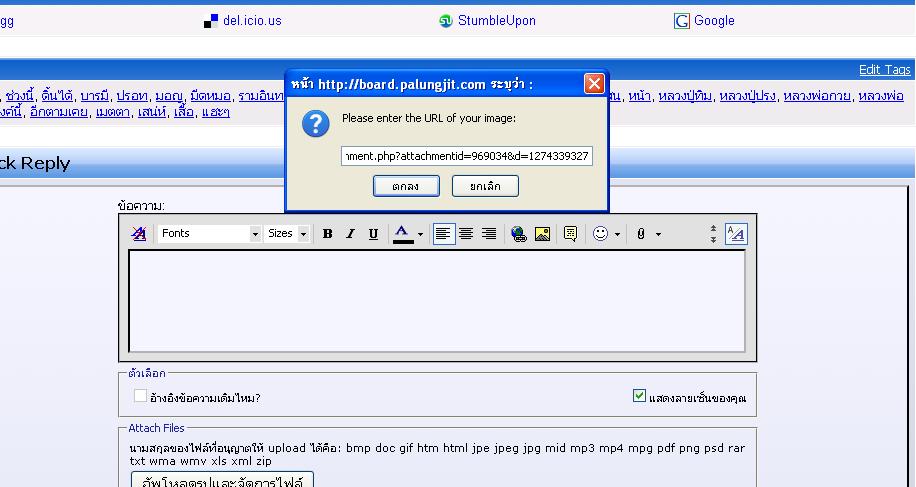Viewport: 916px width, 487px height.
Task: Uncheck the show your signature checkbox
Action: [x=640, y=396]
